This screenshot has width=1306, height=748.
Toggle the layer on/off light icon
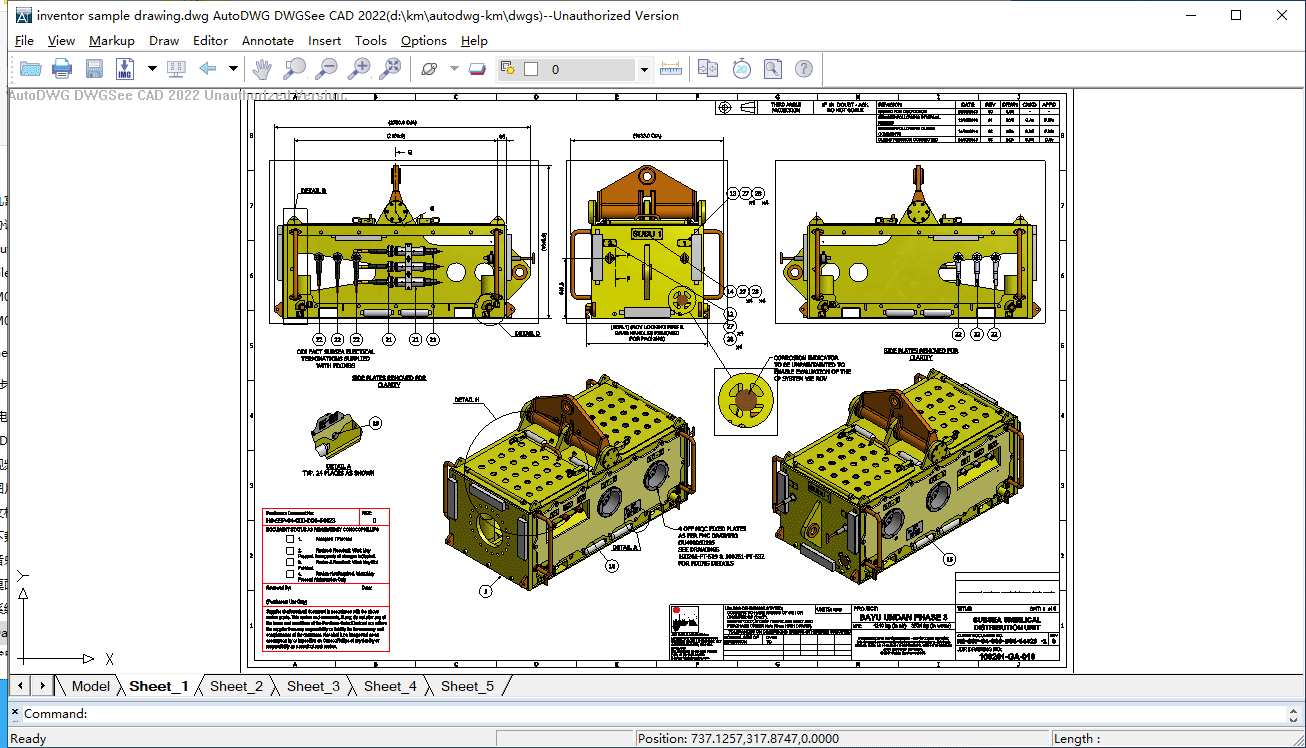pyautogui.click(x=508, y=69)
